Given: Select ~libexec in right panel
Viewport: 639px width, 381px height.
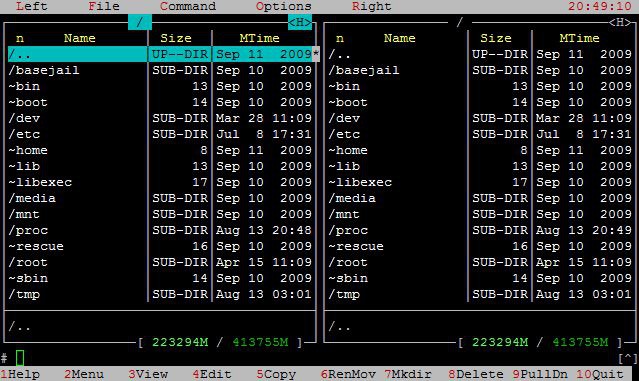Looking at the screenshot, I should pyautogui.click(x=480, y=182).
